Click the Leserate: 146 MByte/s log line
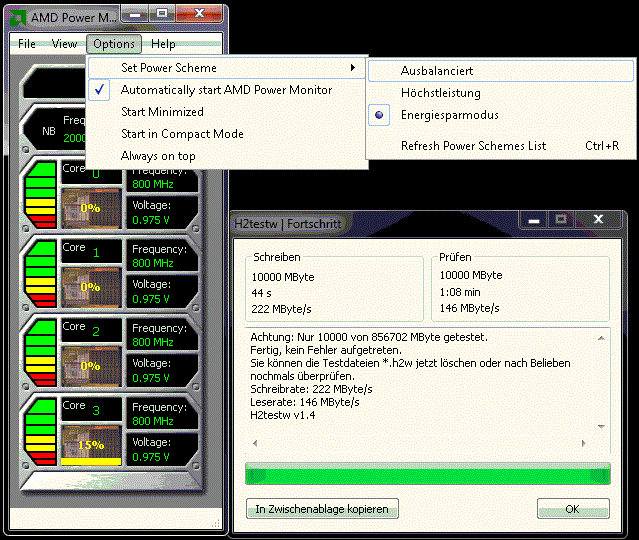The image size is (639, 540). pyautogui.click(x=305, y=402)
